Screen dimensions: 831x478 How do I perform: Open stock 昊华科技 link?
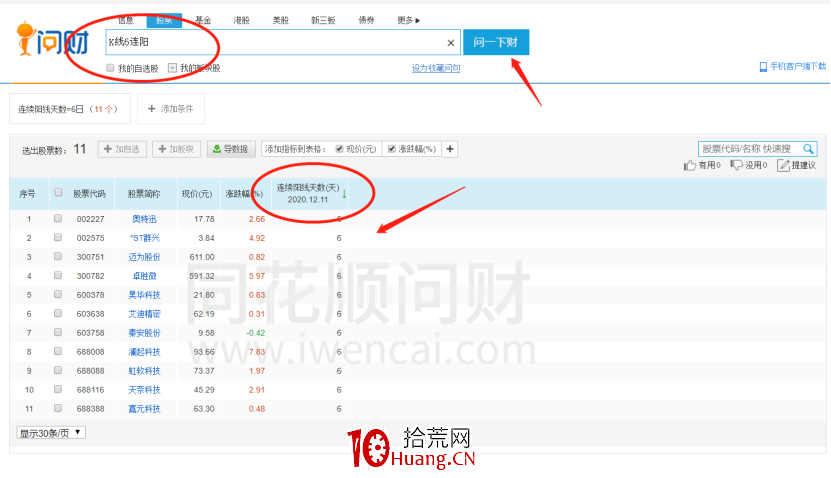coord(144,295)
